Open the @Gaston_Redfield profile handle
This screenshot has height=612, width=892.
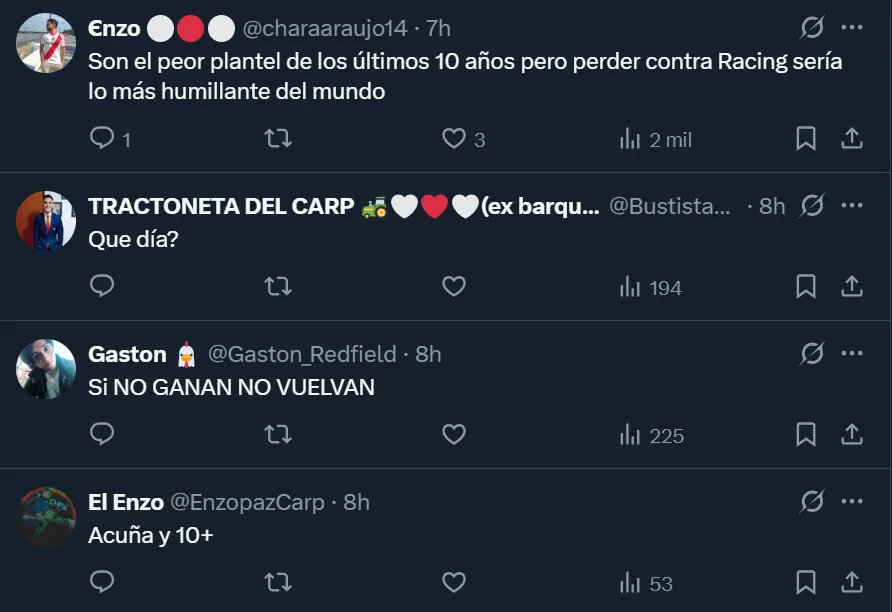coord(301,354)
